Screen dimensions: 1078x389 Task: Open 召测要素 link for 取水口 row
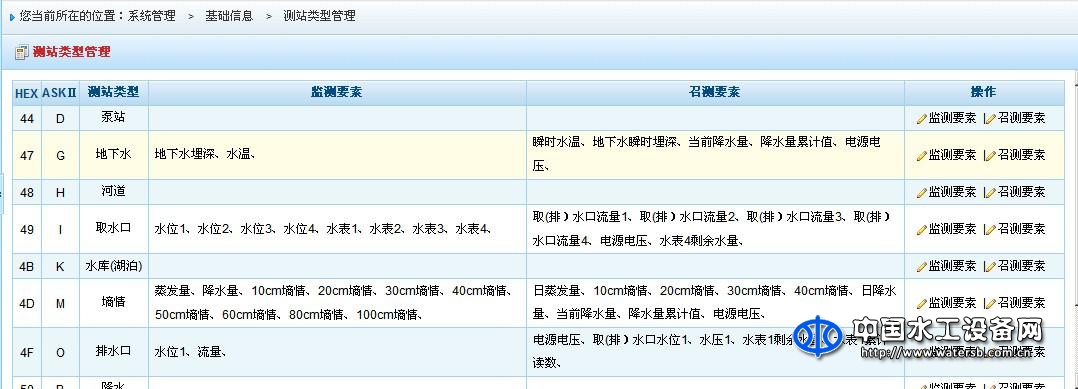pyautogui.click(x=1022, y=229)
